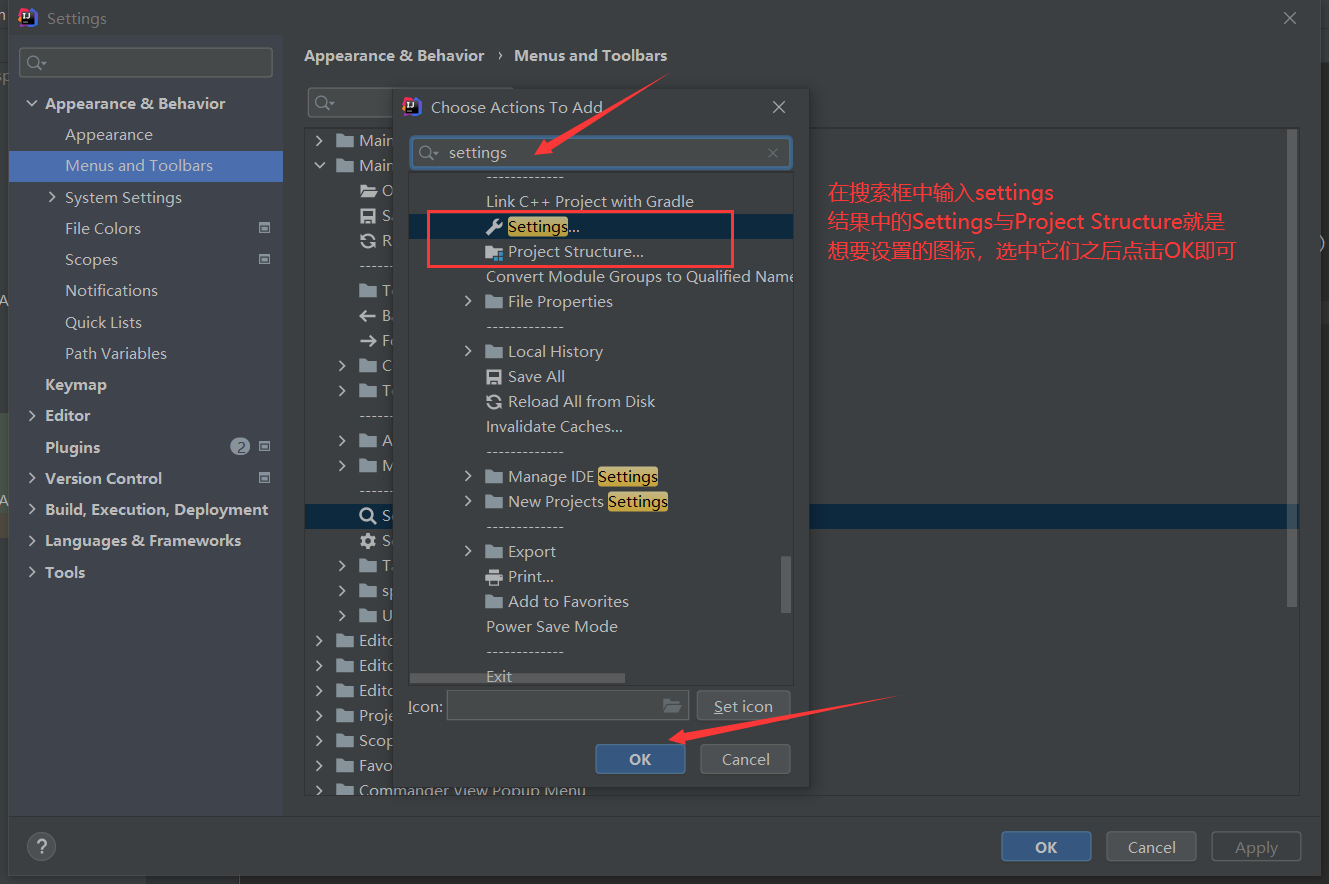Image resolution: width=1329 pixels, height=884 pixels.
Task: Click the Export folder icon
Action: point(494,552)
